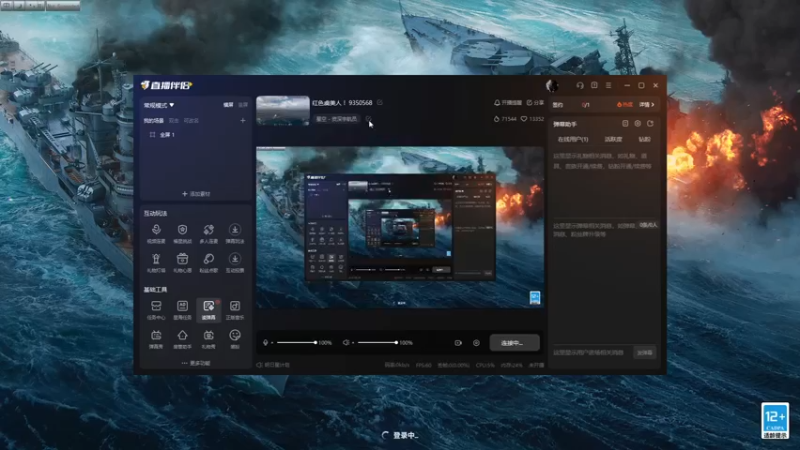Image resolution: width=800 pixels, height=450 pixels.
Task: Open the user avatar profile menu
Action: (x=552, y=85)
